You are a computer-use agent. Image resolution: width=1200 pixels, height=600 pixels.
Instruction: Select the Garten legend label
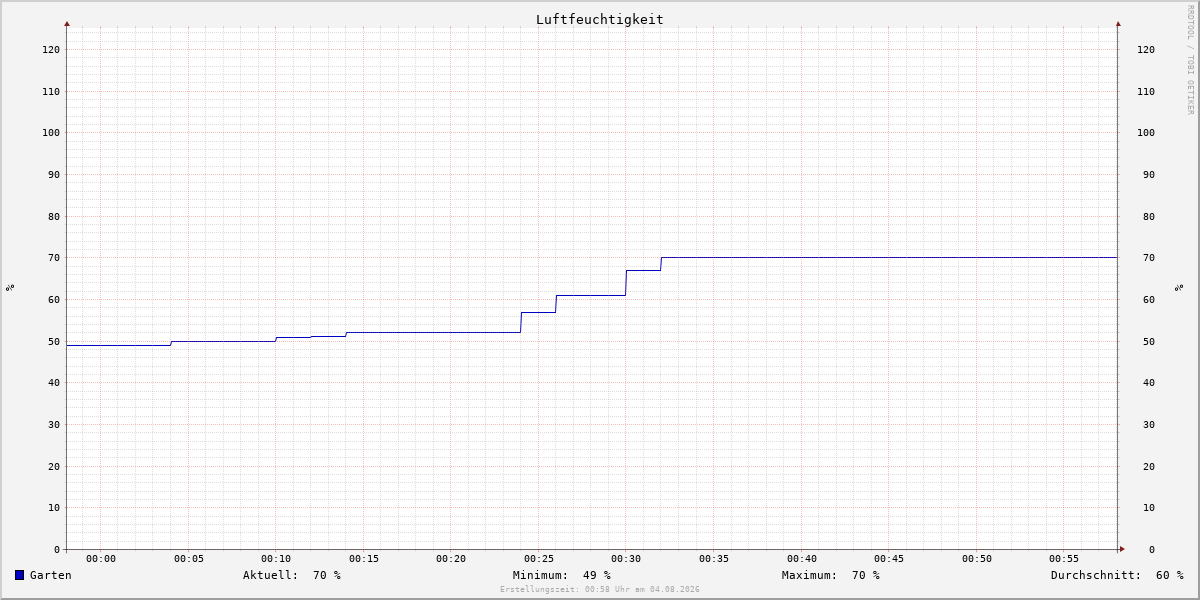point(50,575)
